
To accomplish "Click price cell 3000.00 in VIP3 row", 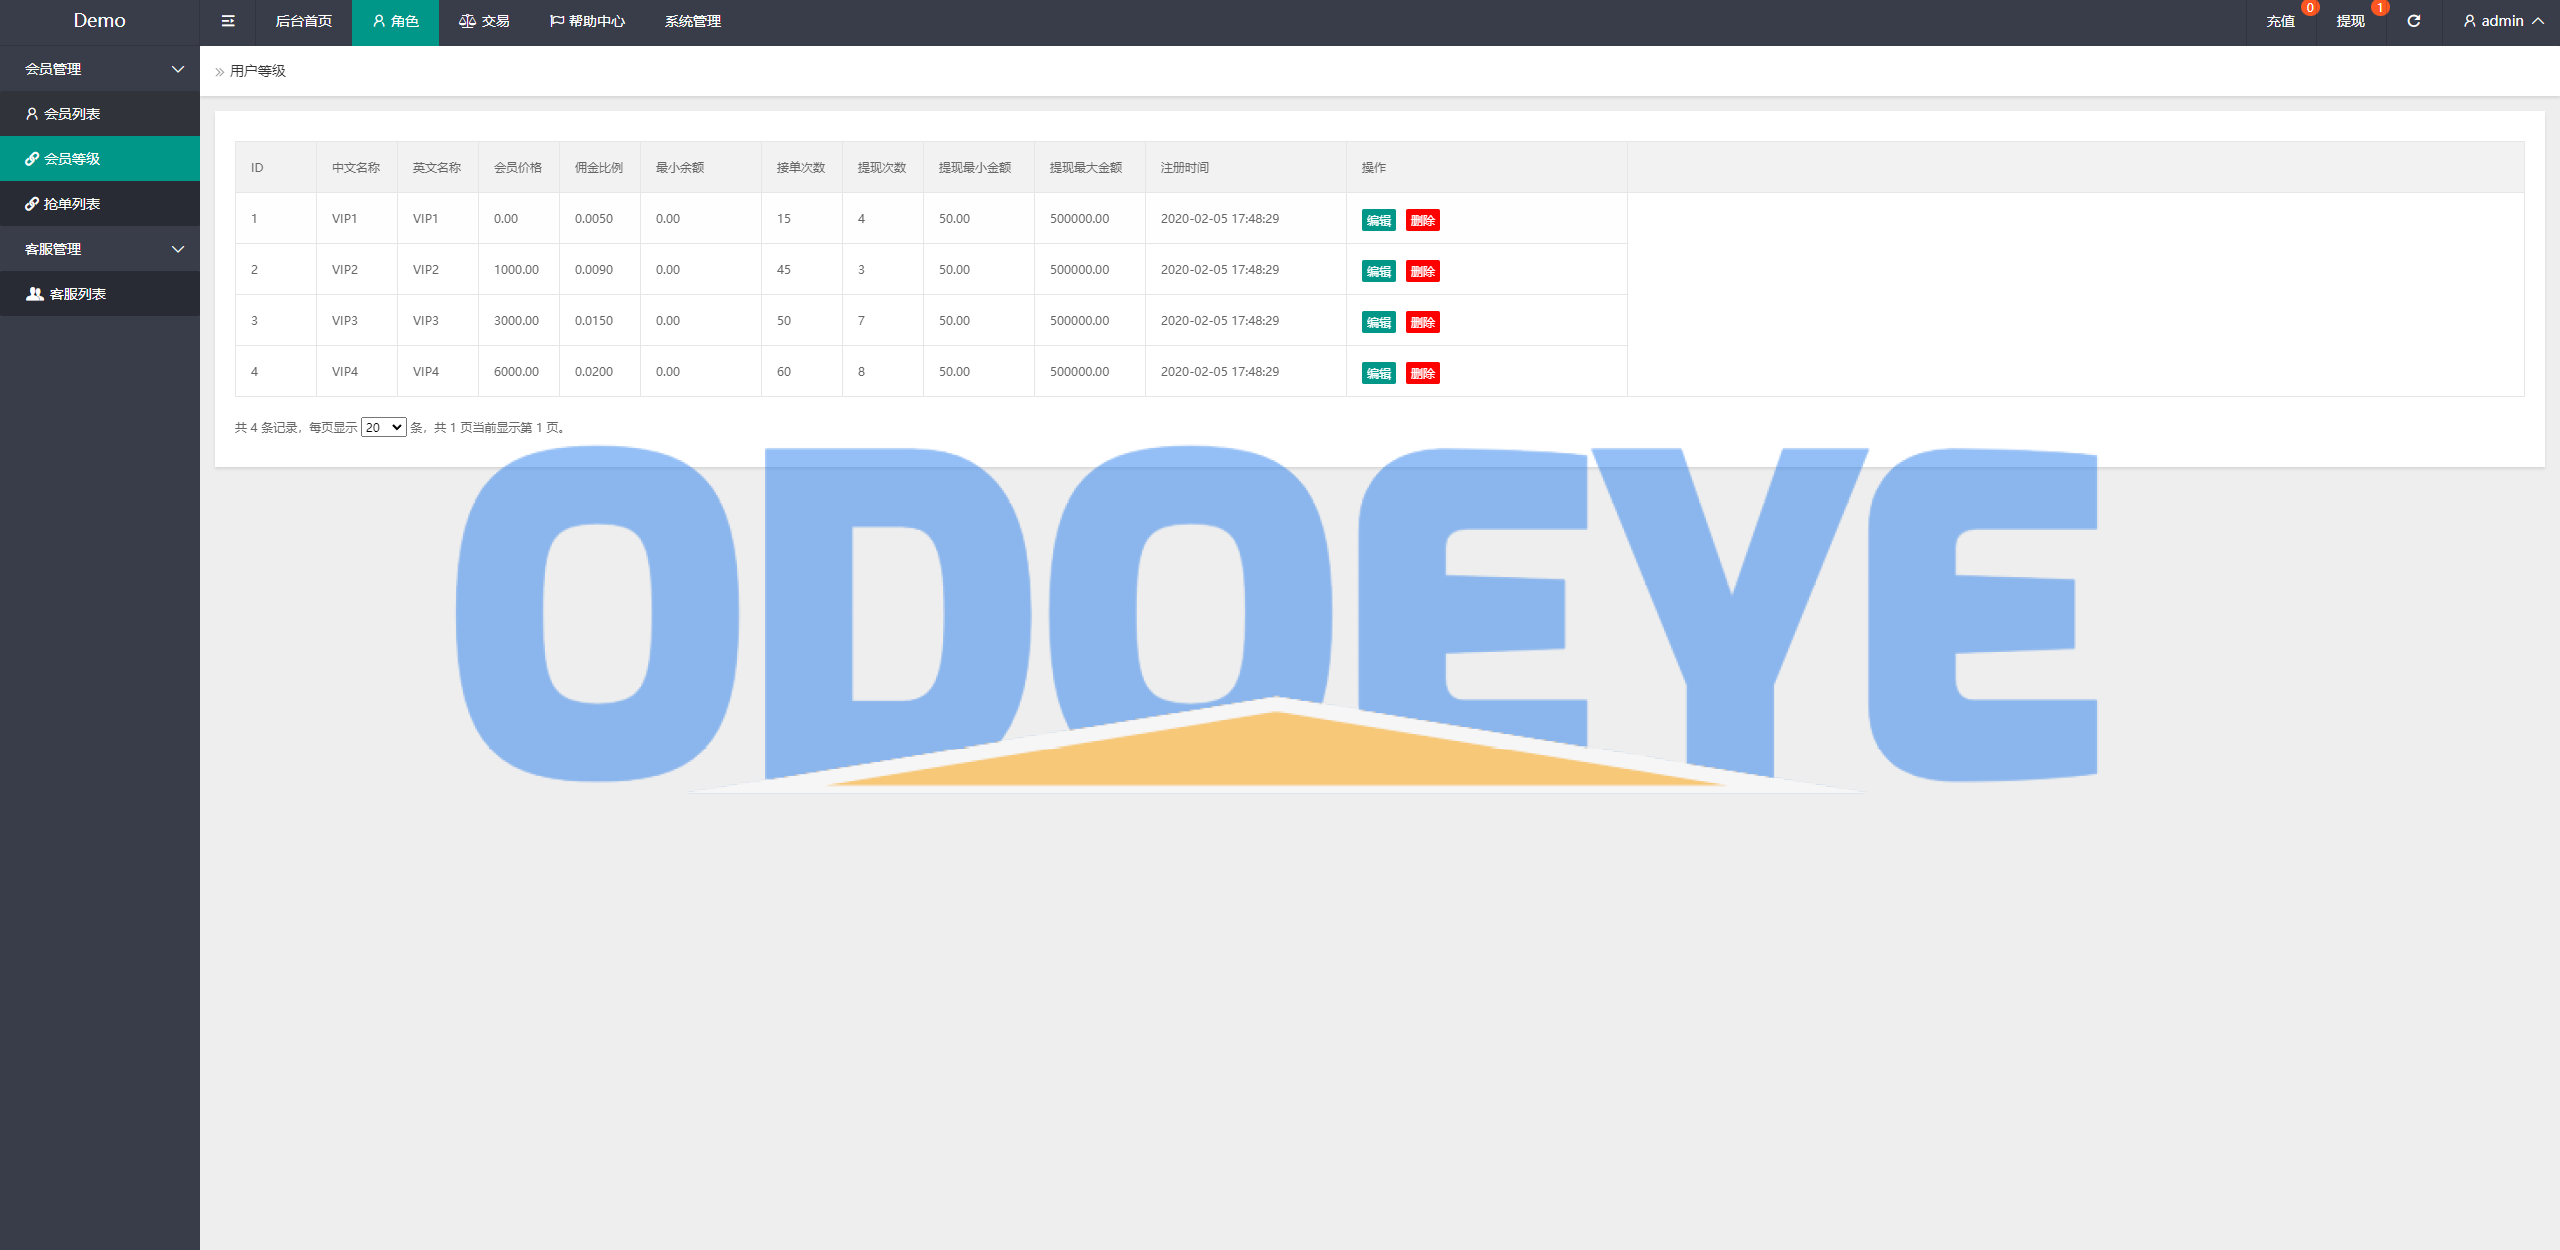I will [x=516, y=321].
